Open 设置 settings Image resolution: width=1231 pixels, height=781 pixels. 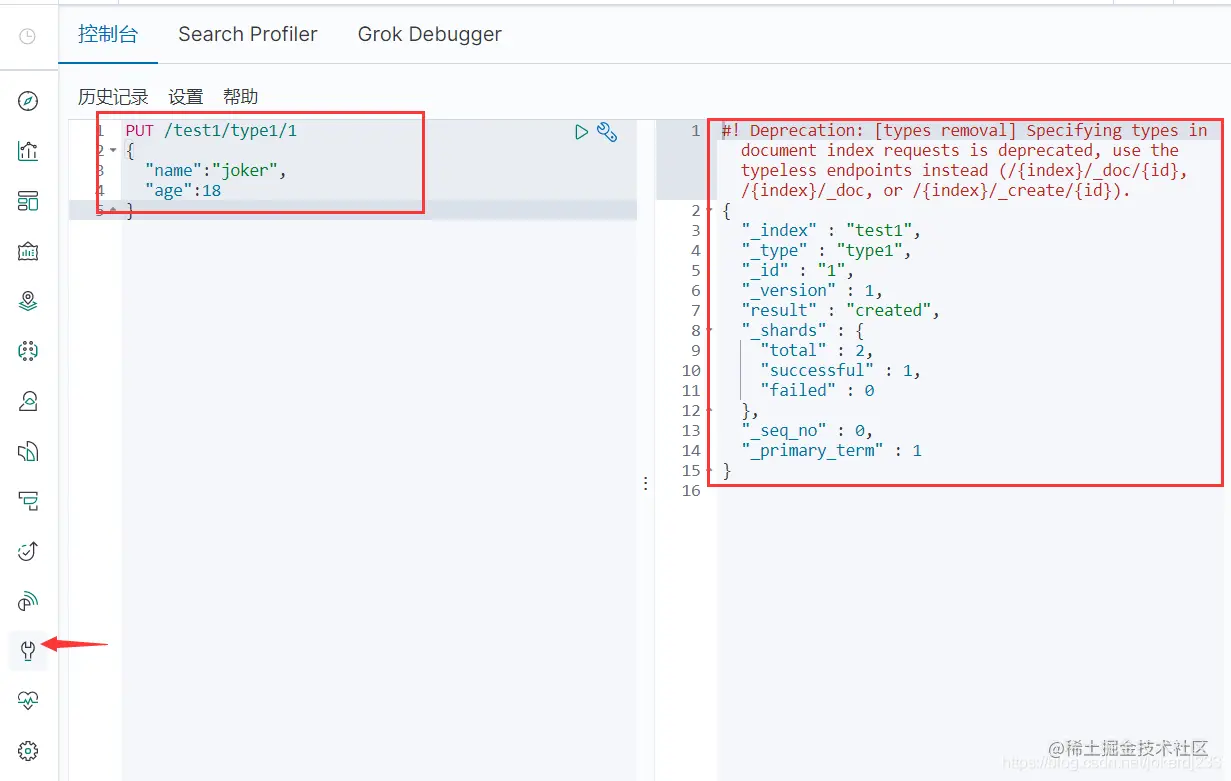coord(186,96)
